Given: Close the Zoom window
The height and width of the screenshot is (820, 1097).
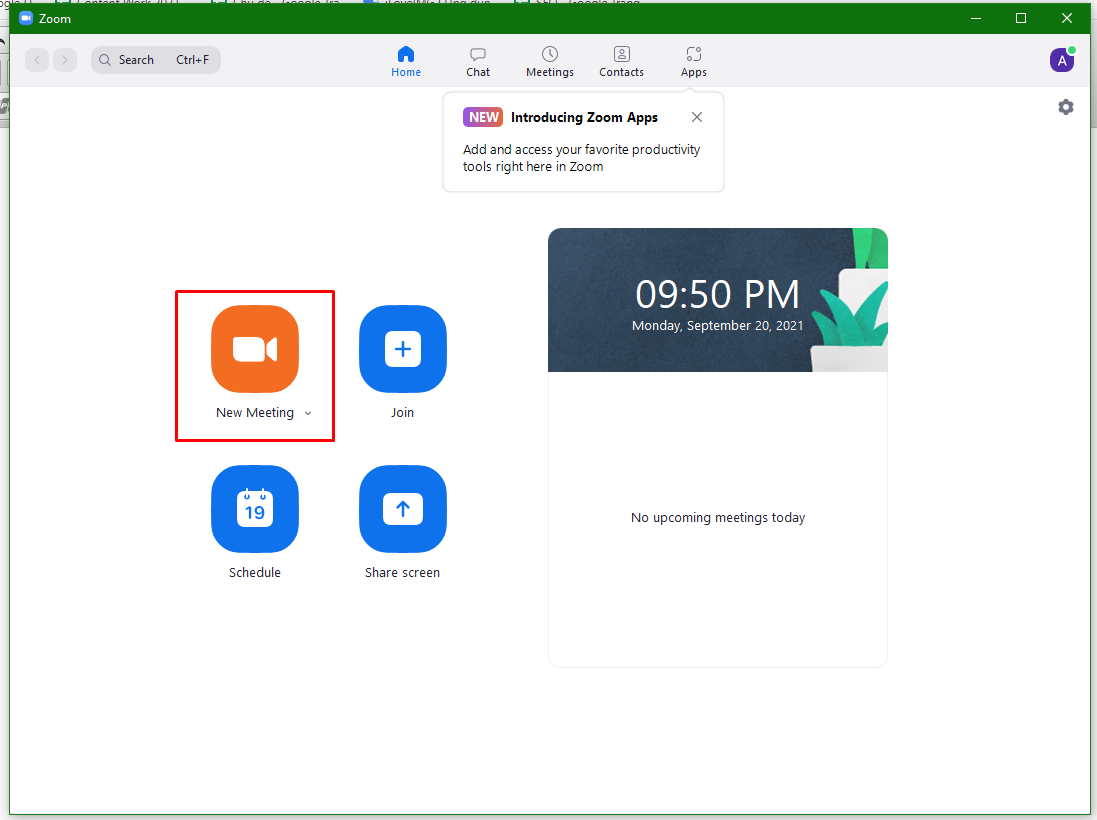Looking at the screenshot, I should pyautogui.click(x=1066, y=18).
